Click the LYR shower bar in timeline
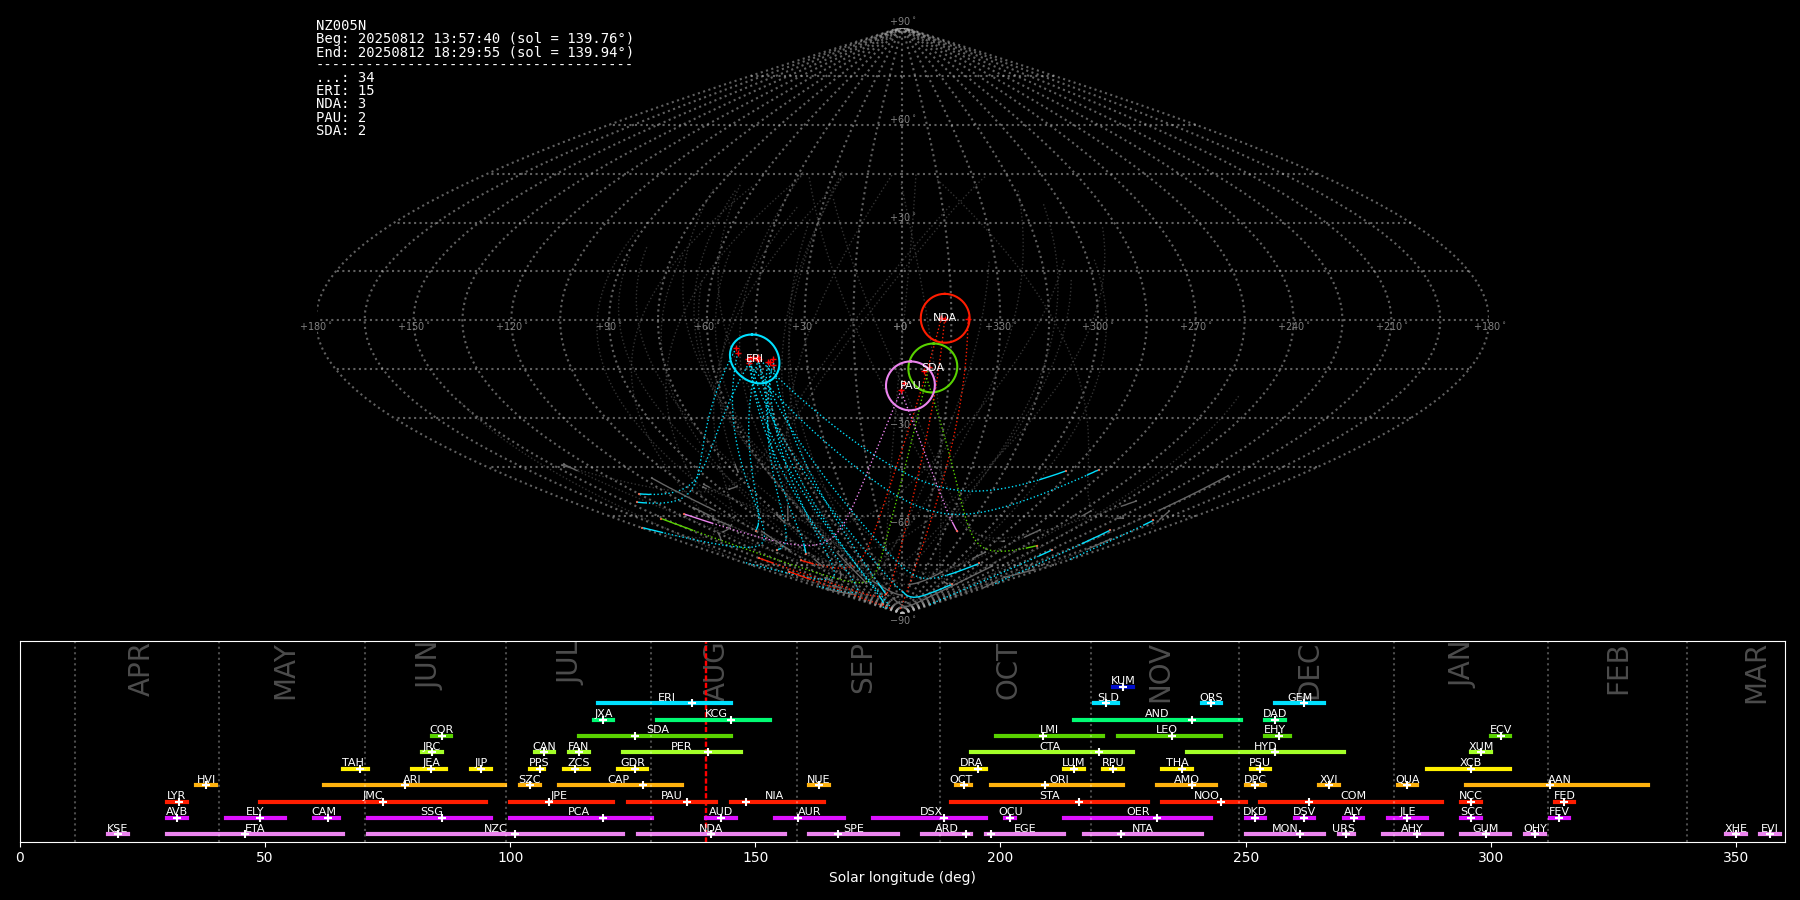This screenshot has width=1800, height=900. click(x=177, y=802)
